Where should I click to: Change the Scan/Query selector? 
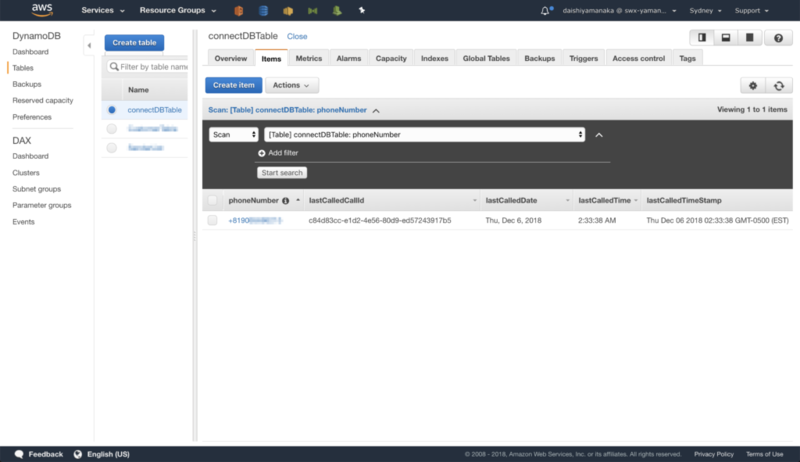[234, 135]
